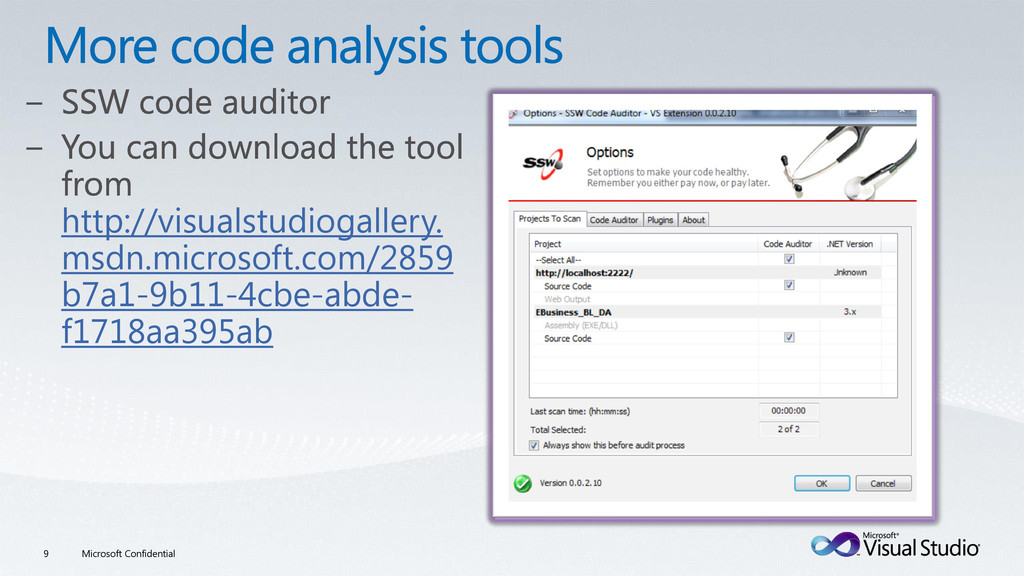Screen dimensions: 1024x576
Task: Click the Options heading in dialog
Action: tap(610, 152)
